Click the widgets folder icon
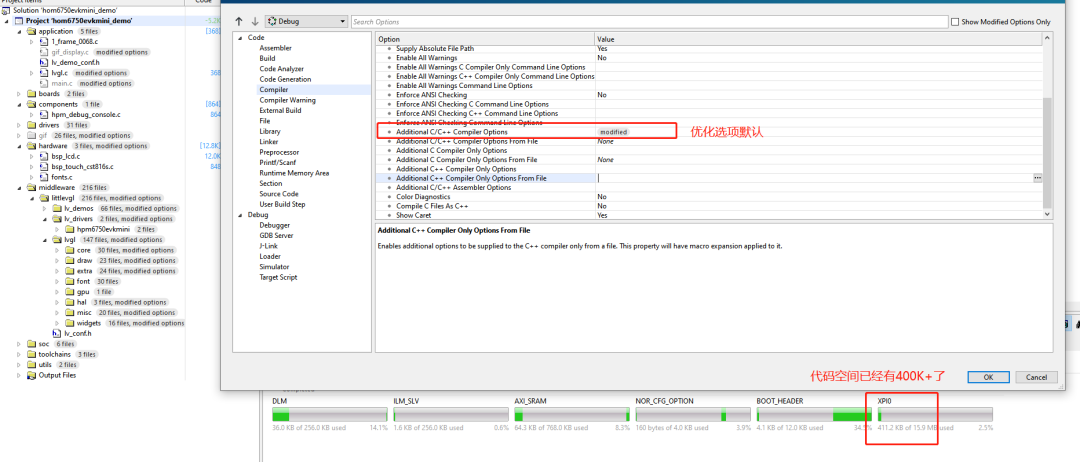 pyautogui.click(x=70, y=323)
